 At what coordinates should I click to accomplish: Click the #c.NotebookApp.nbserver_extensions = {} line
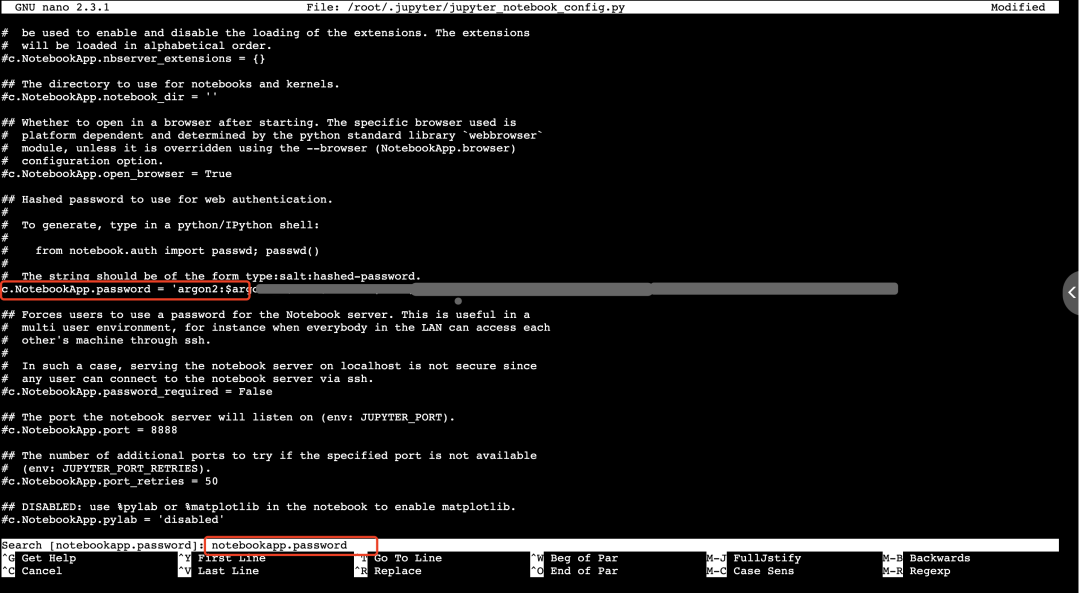tap(134, 59)
